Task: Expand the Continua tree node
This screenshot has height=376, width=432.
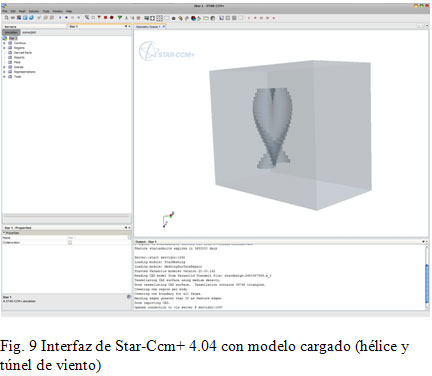Action: coord(4,43)
